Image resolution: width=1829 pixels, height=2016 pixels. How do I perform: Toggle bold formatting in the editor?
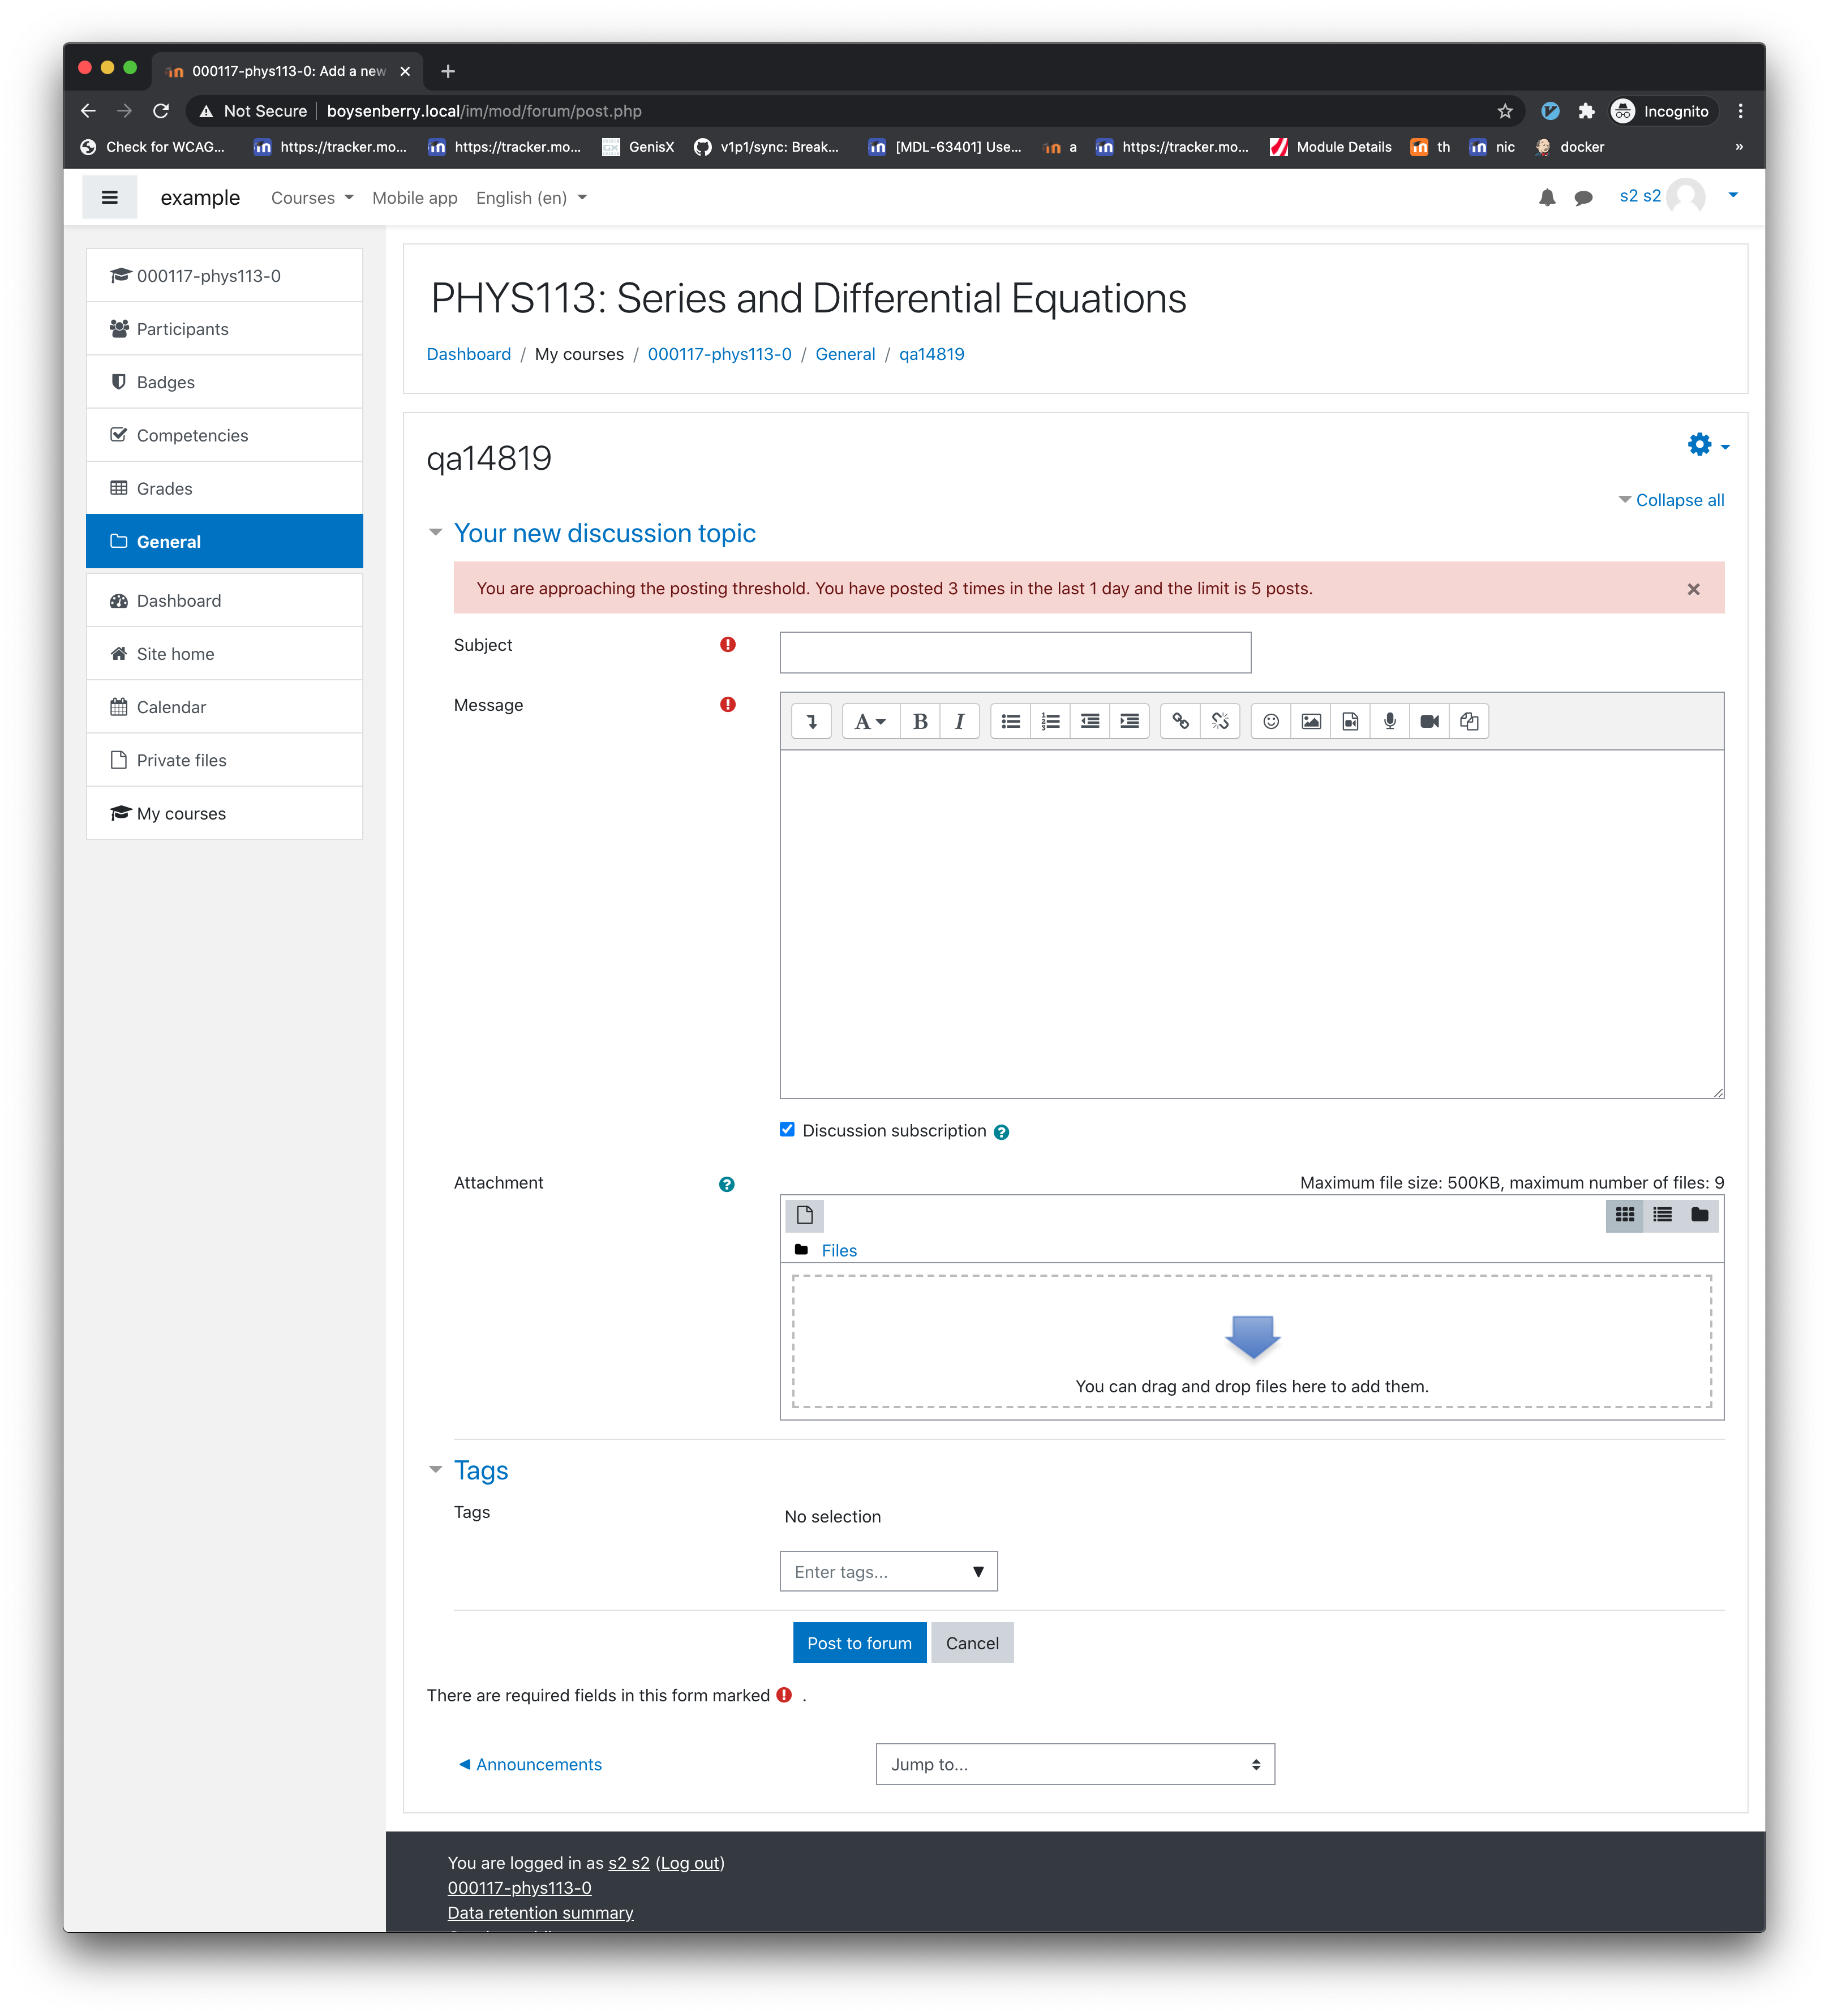920,721
